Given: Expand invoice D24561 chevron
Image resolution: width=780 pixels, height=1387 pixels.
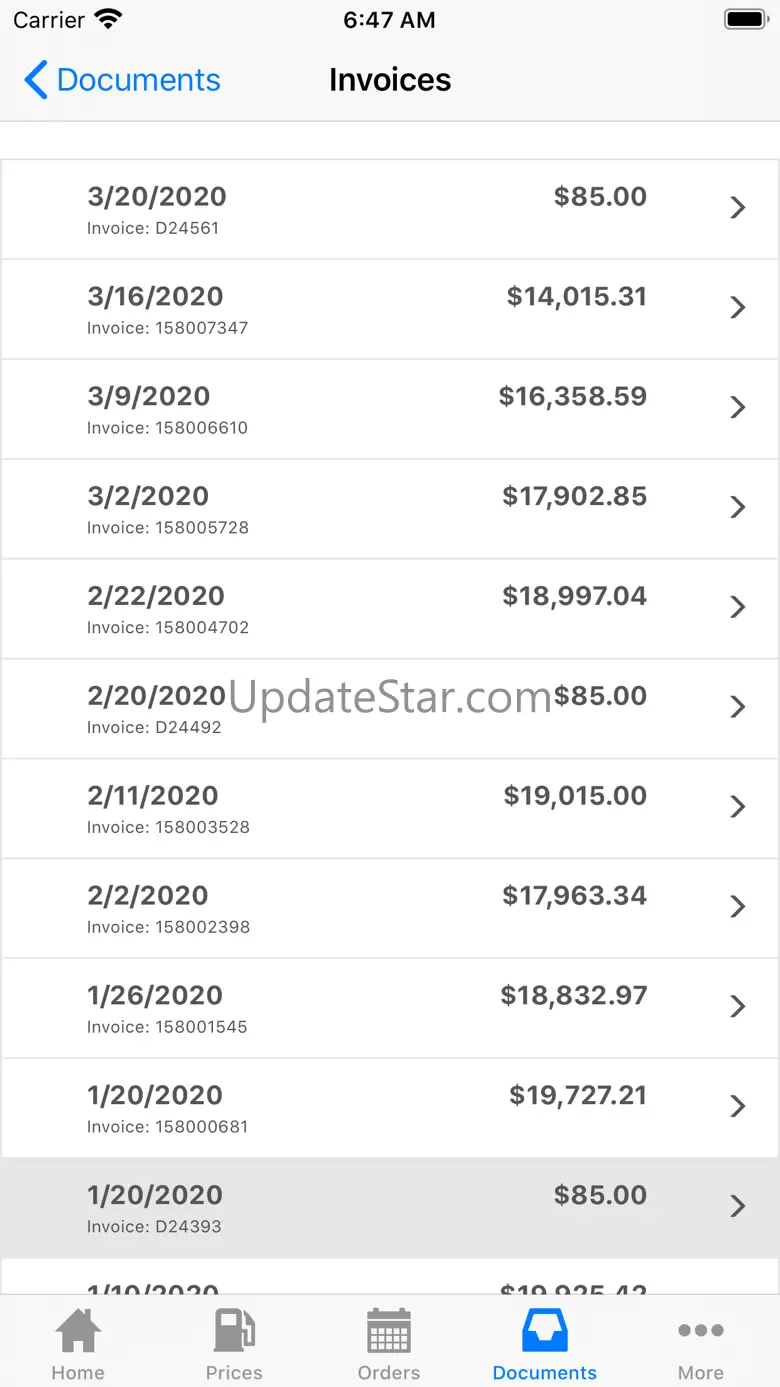Looking at the screenshot, I should point(738,208).
